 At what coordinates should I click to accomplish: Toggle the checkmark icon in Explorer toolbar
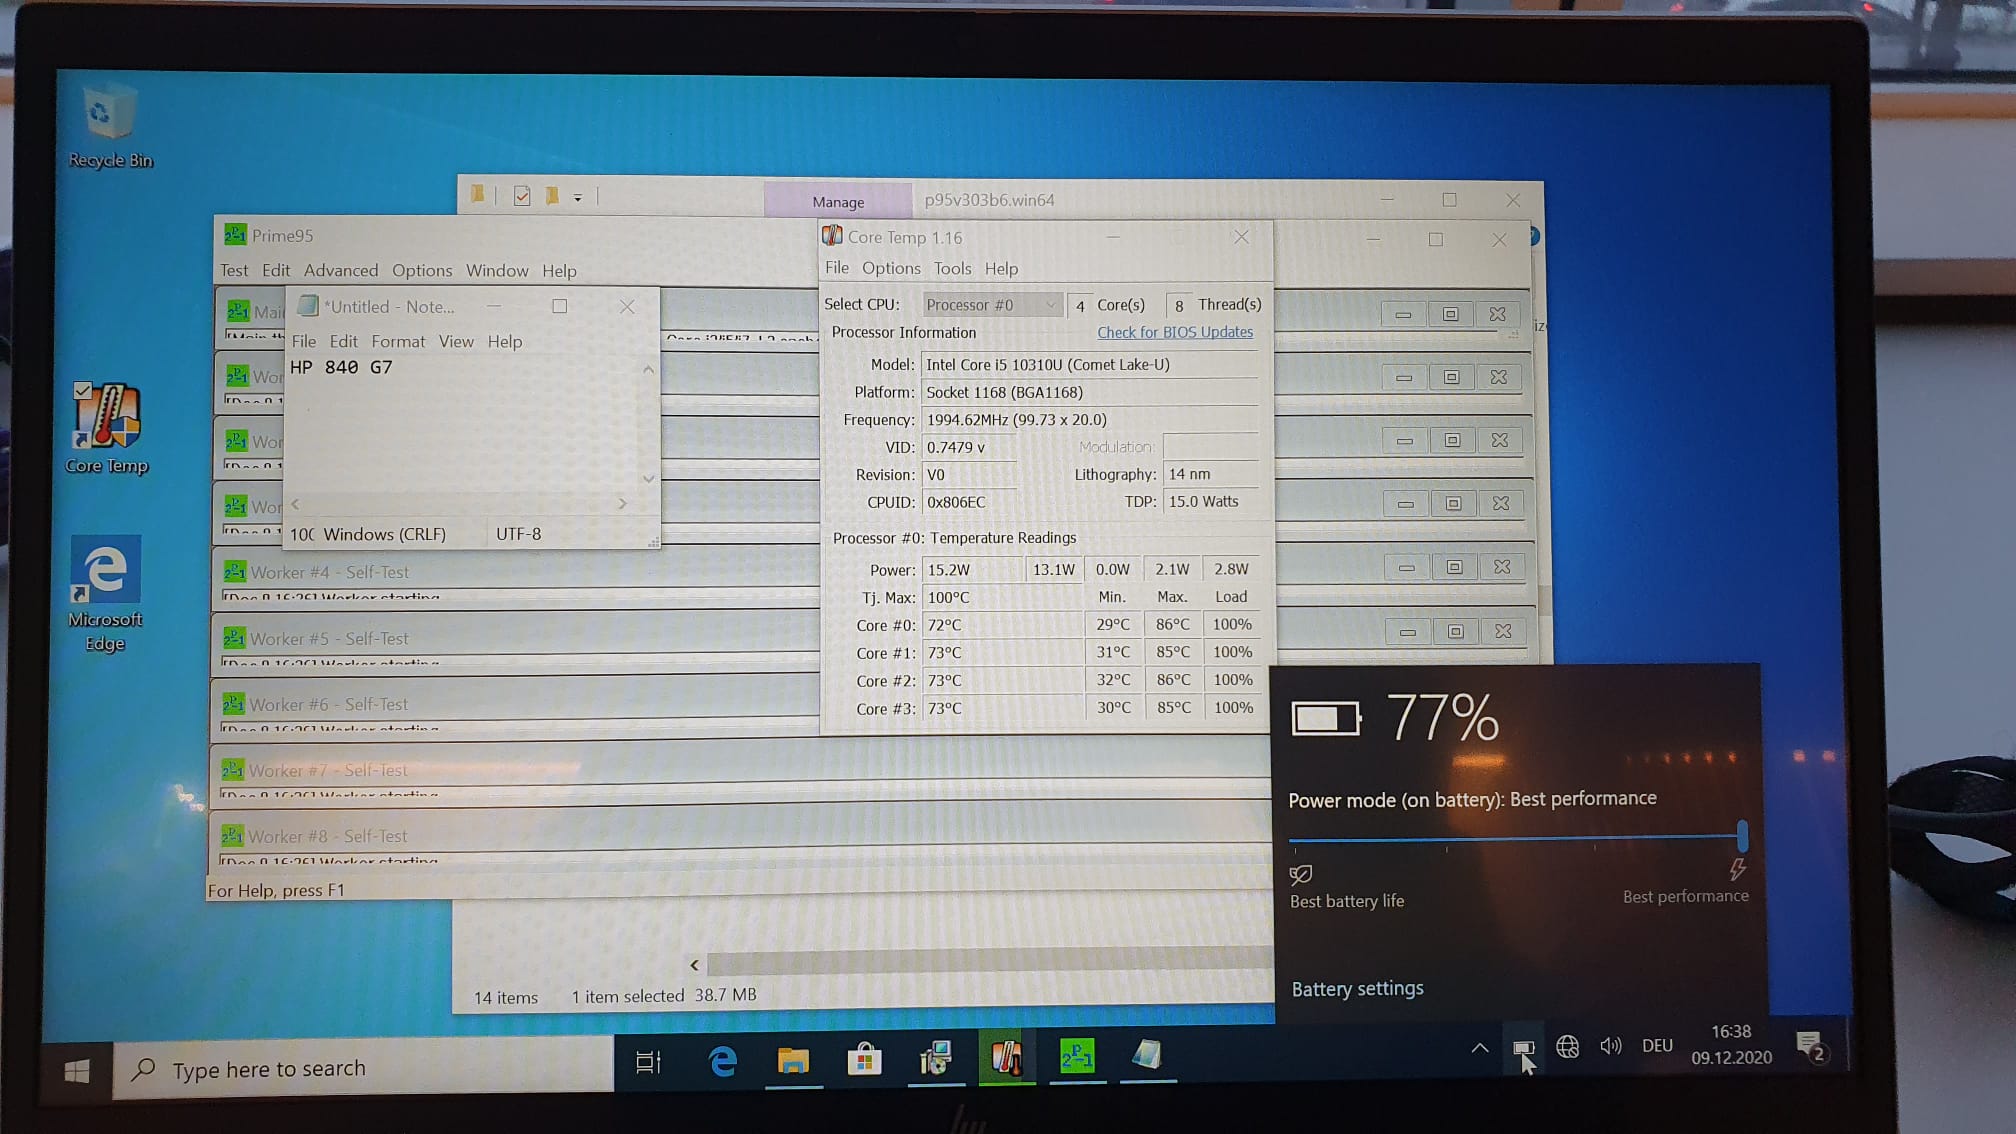pyautogui.click(x=522, y=196)
